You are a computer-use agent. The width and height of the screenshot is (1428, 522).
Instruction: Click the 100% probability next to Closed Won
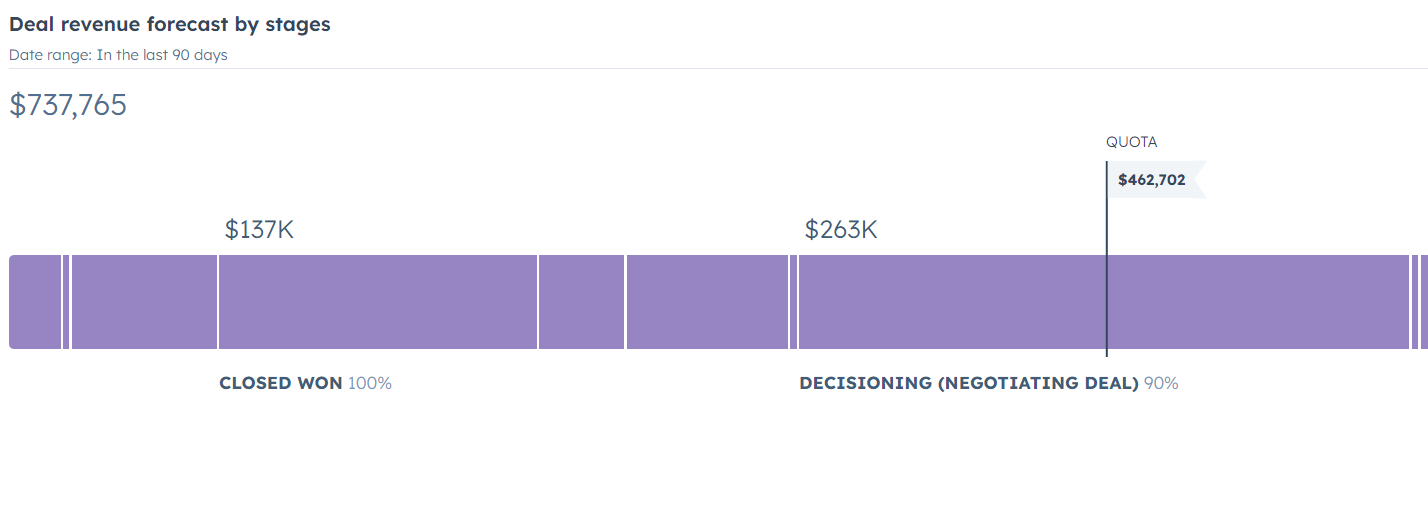[370, 383]
